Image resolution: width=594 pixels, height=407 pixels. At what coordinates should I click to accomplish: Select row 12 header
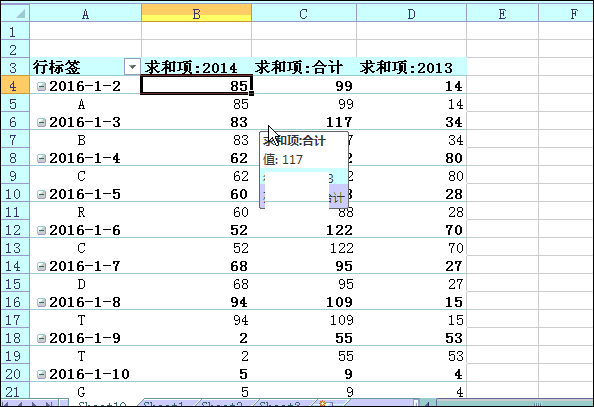click(15, 229)
